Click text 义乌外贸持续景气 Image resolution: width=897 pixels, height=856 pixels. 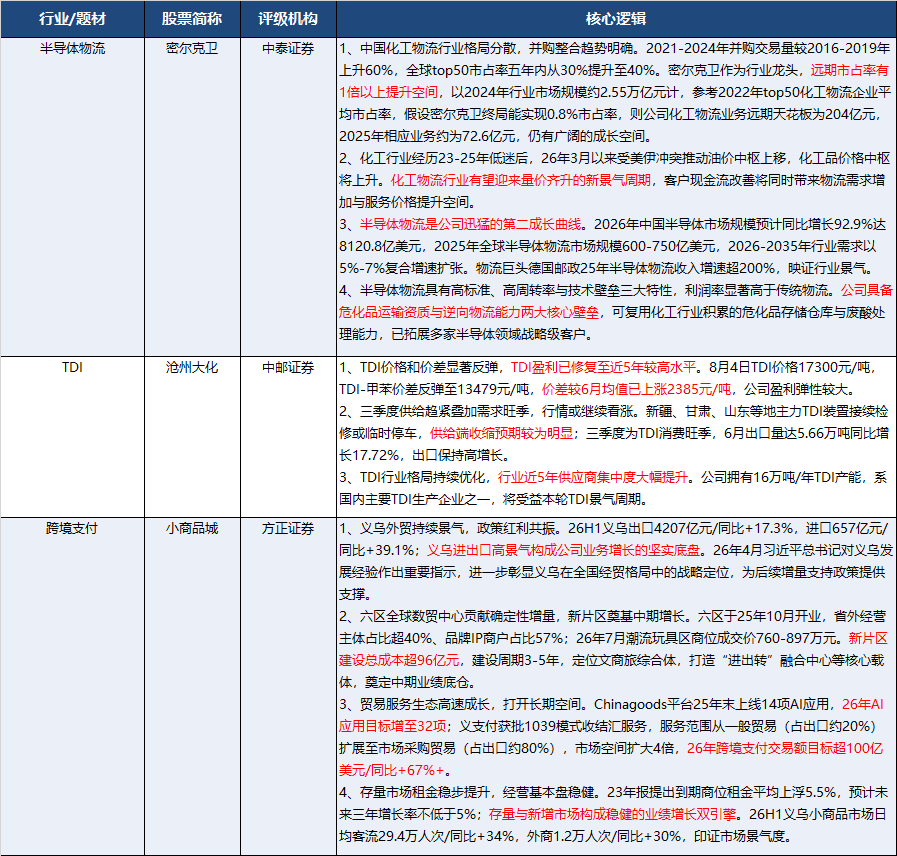[411, 528]
